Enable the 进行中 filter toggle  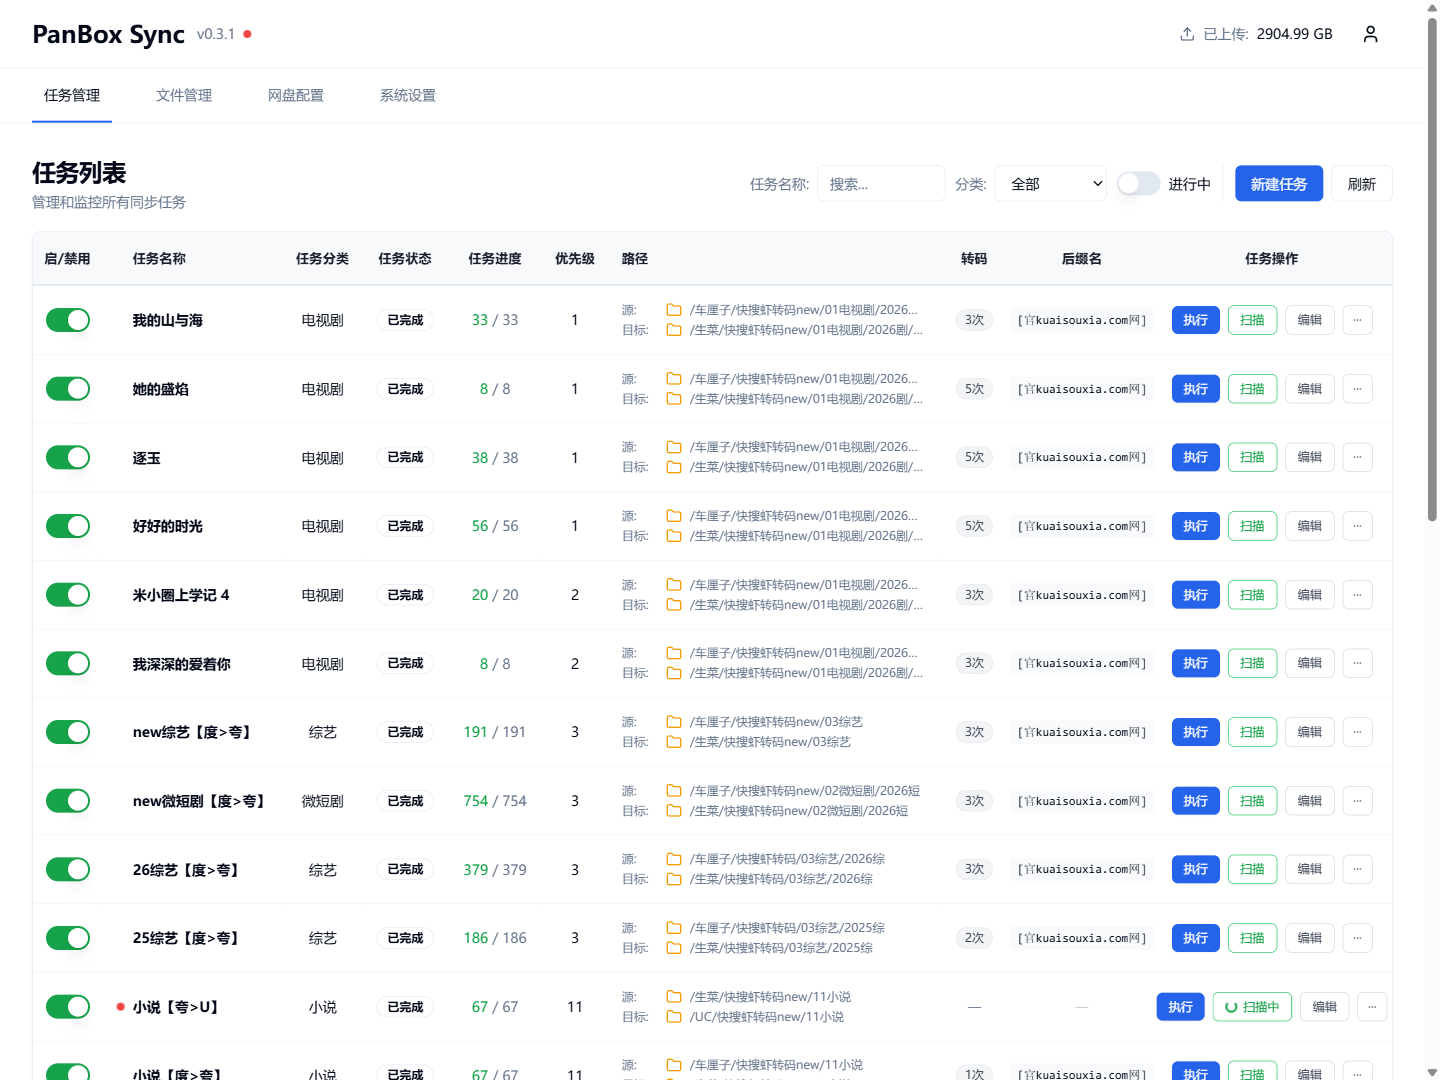click(1138, 183)
